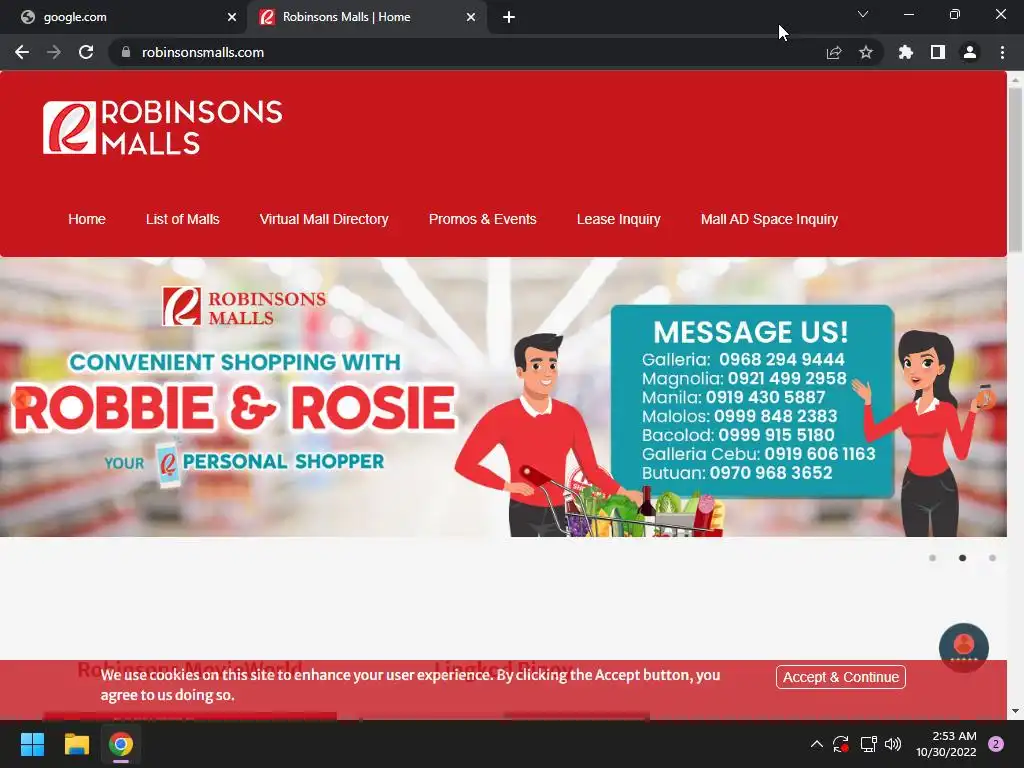Screen dimensions: 1024x768
Task: Share this page via address bar icon
Action: point(833,52)
